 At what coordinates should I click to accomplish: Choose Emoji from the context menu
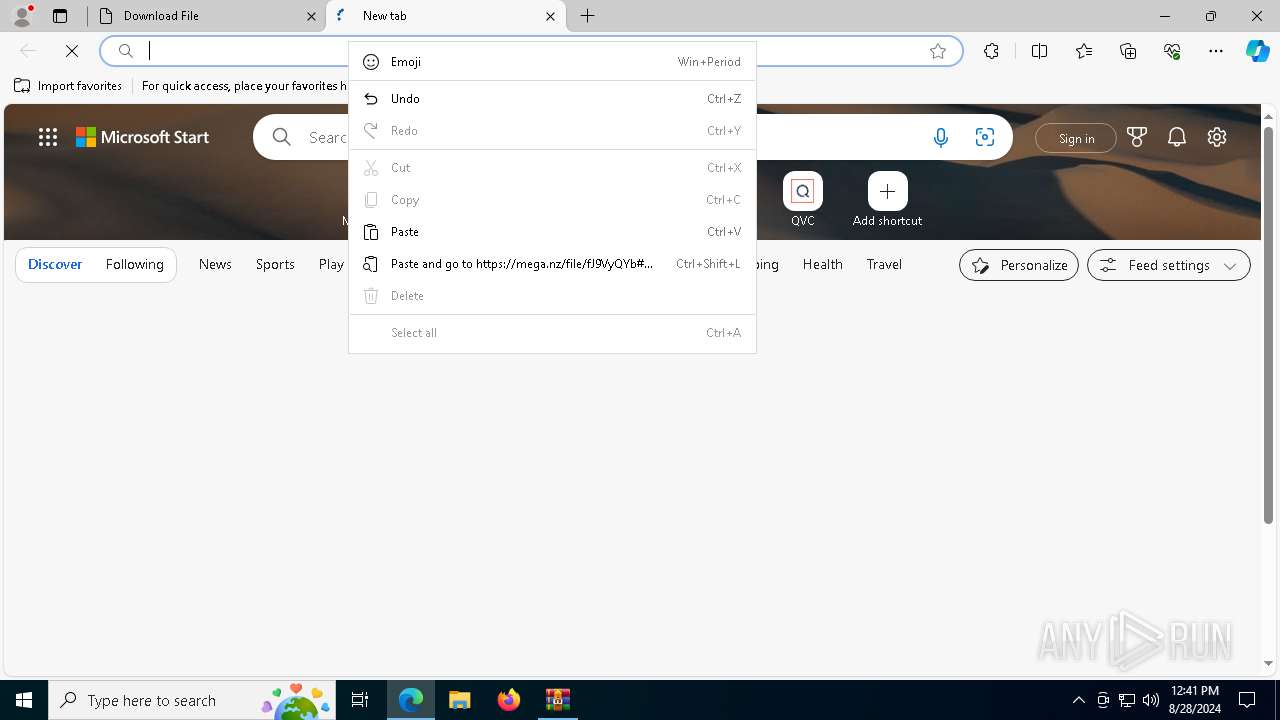(x=552, y=62)
